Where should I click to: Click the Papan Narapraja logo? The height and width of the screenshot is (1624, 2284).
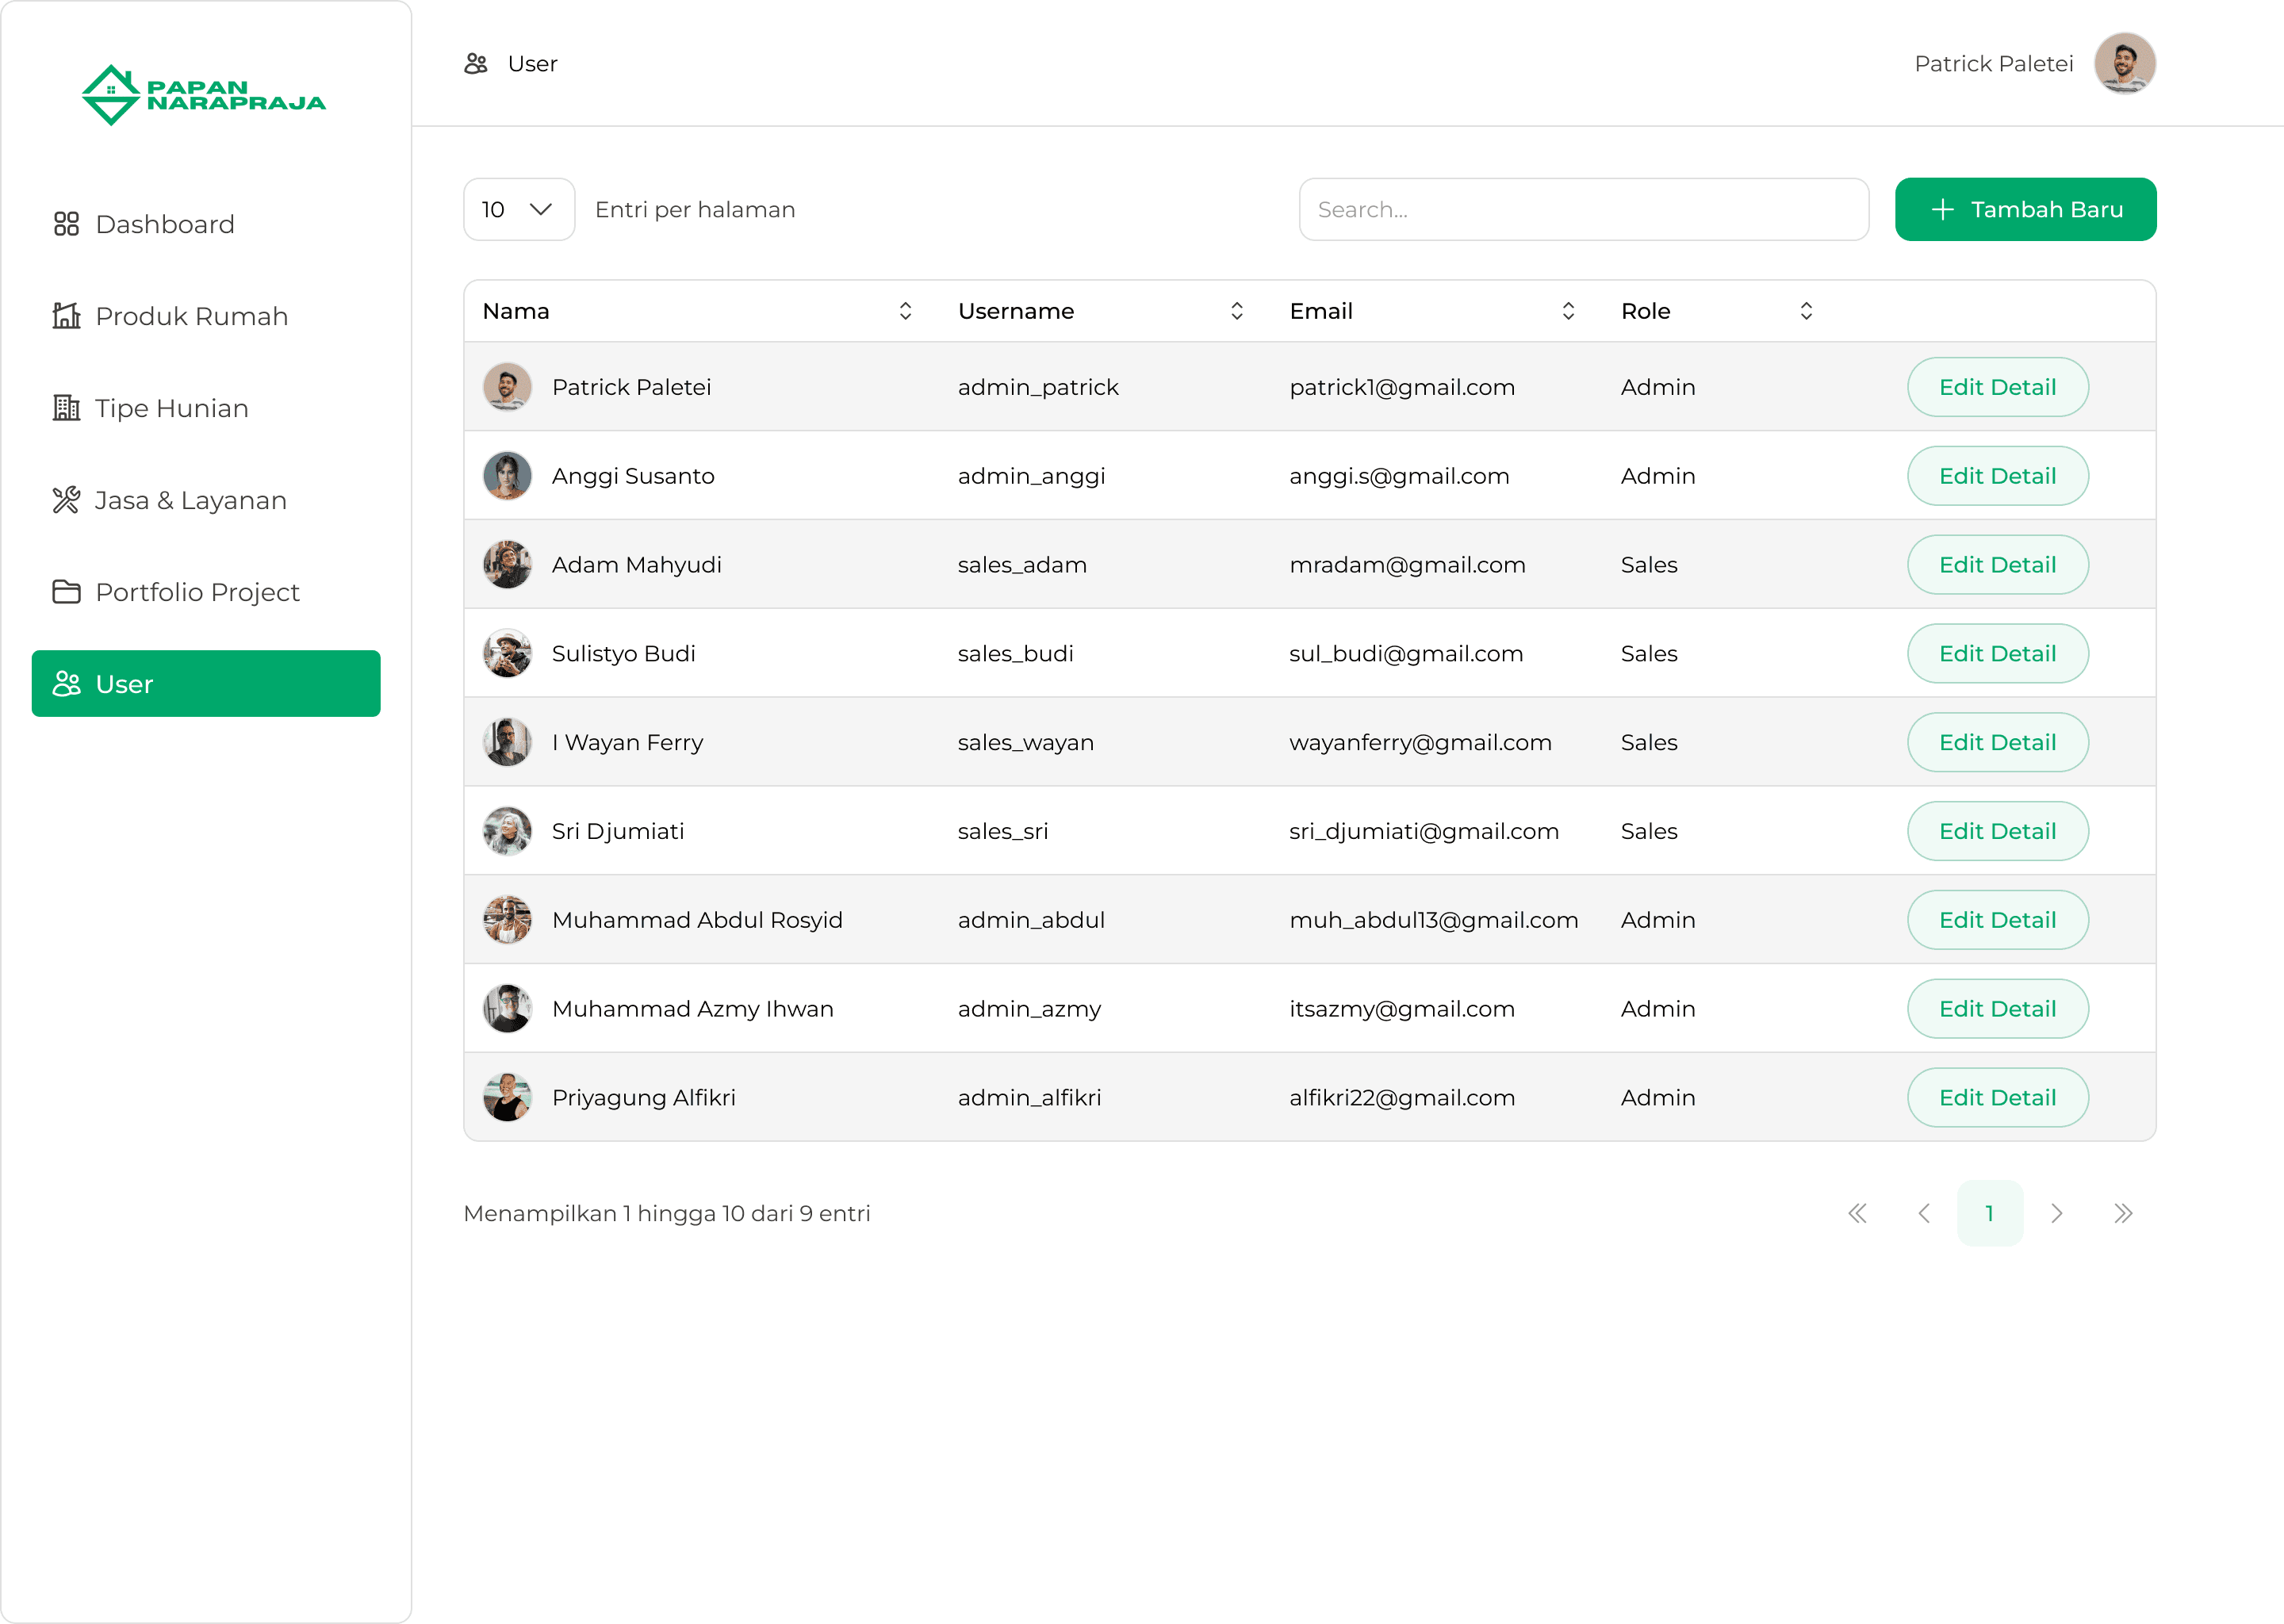204,95
